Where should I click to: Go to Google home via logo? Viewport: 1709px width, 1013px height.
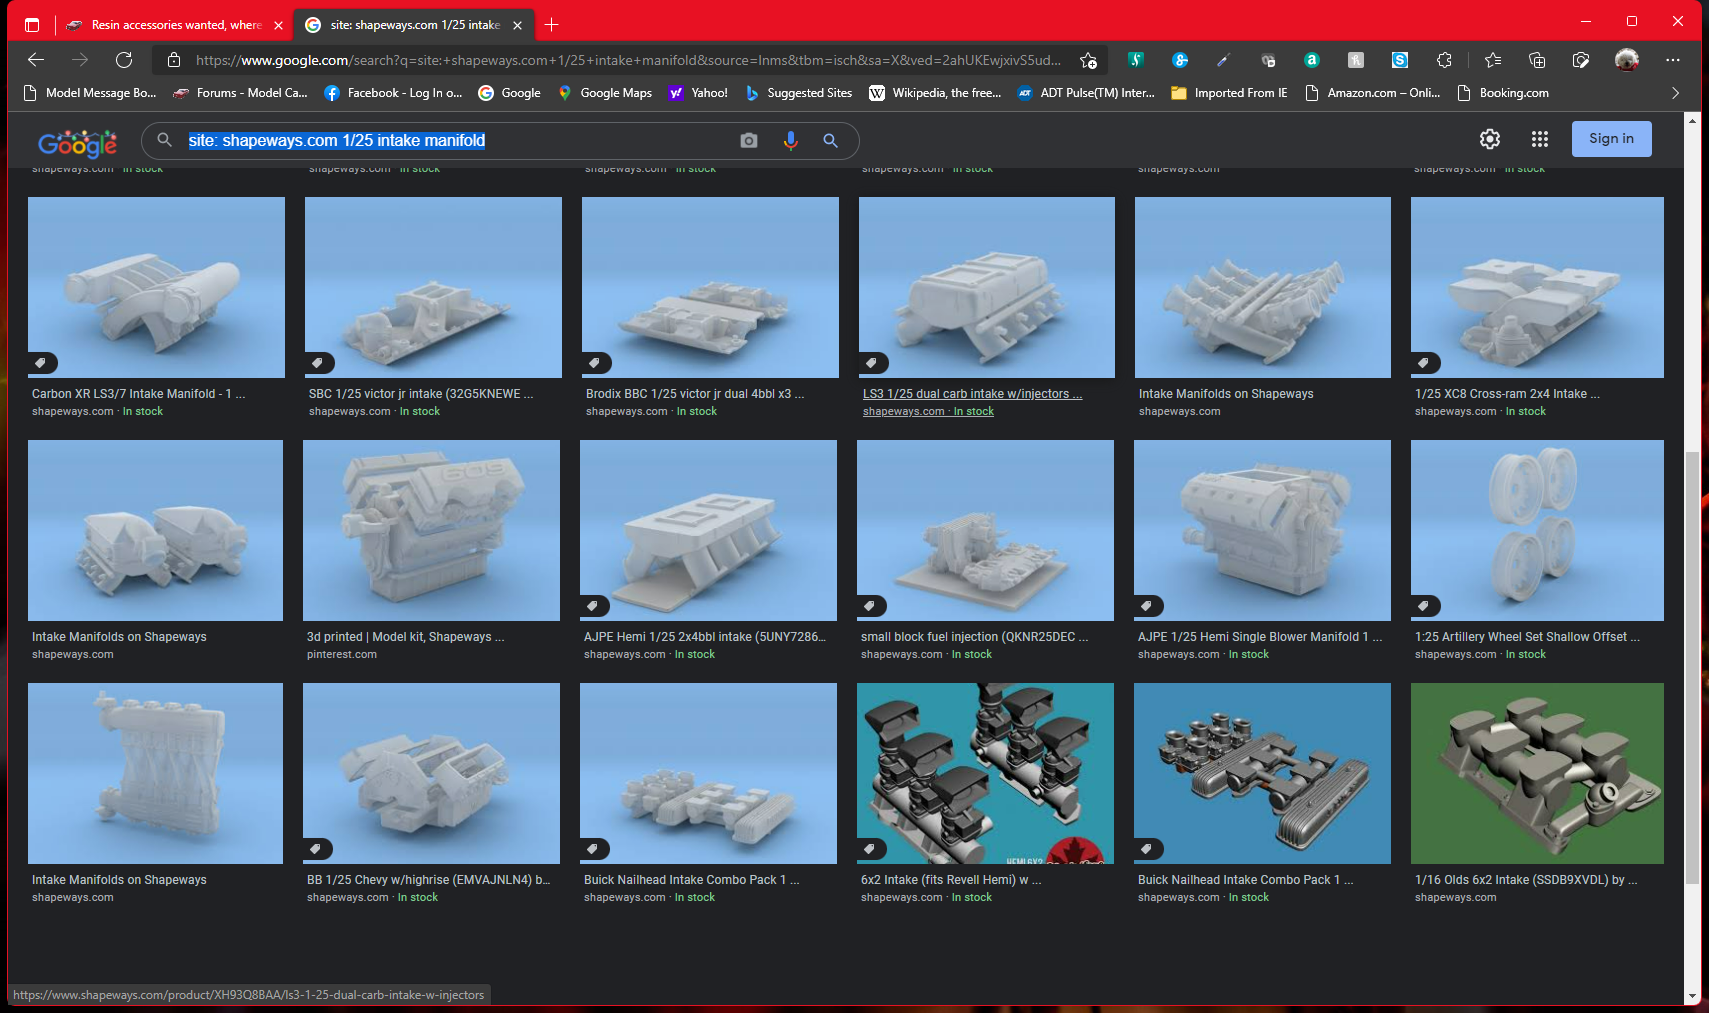pyautogui.click(x=77, y=143)
